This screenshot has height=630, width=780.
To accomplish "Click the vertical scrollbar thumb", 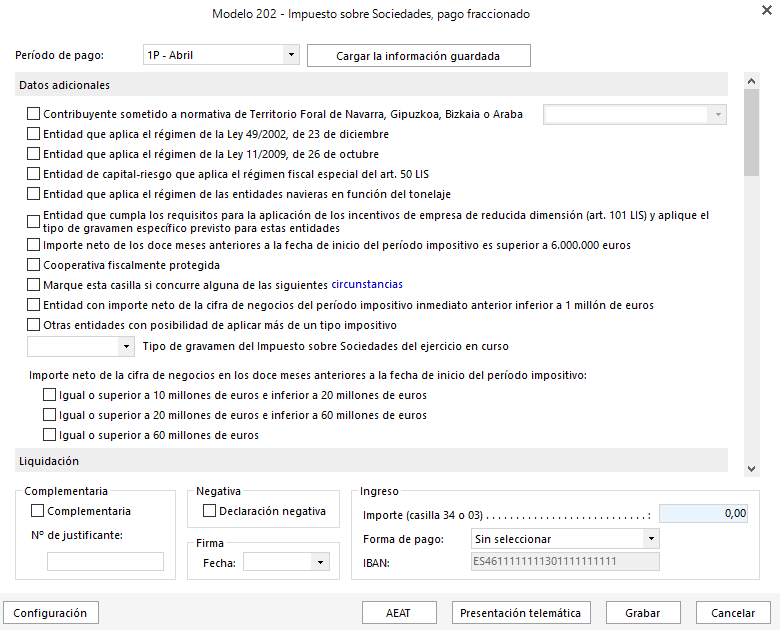I will click(x=752, y=132).
